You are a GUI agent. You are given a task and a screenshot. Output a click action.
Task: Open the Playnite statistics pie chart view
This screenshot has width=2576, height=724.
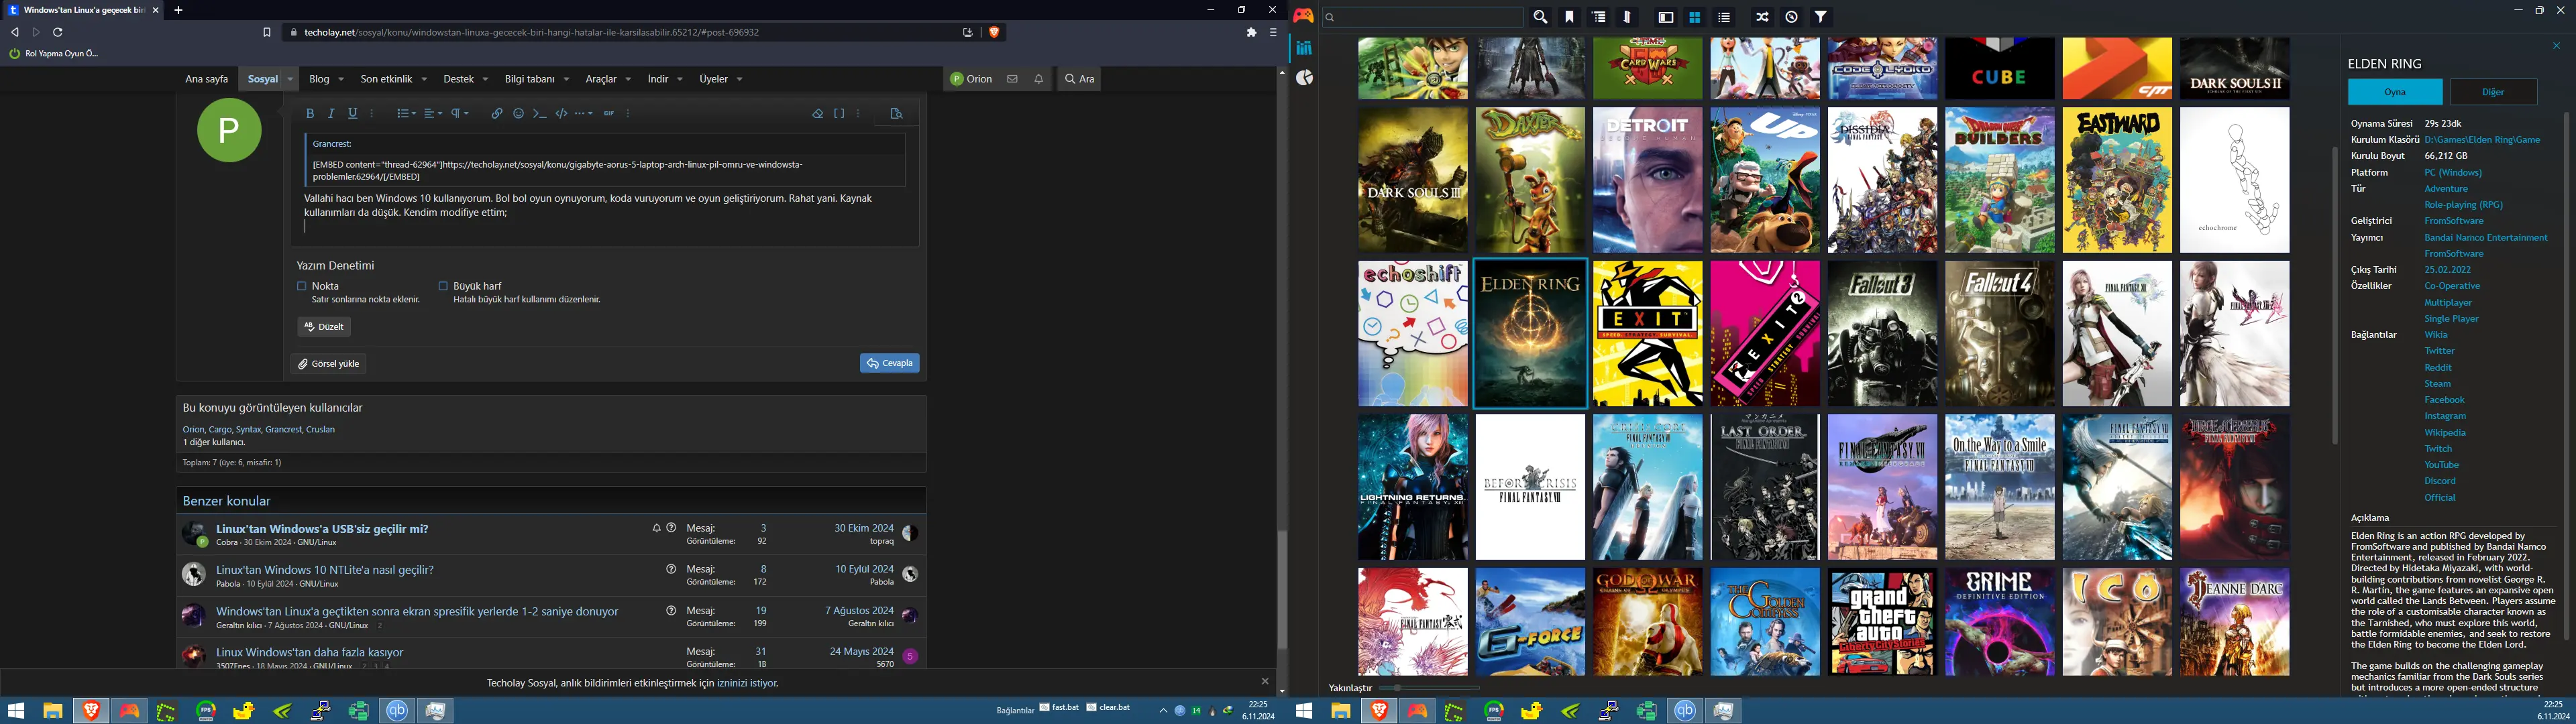(x=1304, y=78)
